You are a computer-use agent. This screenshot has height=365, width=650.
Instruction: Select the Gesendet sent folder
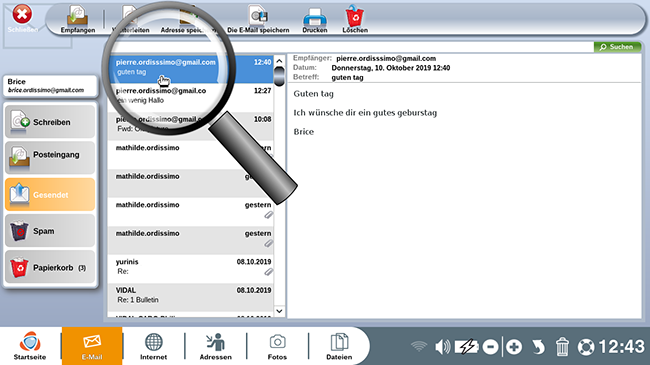point(50,194)
